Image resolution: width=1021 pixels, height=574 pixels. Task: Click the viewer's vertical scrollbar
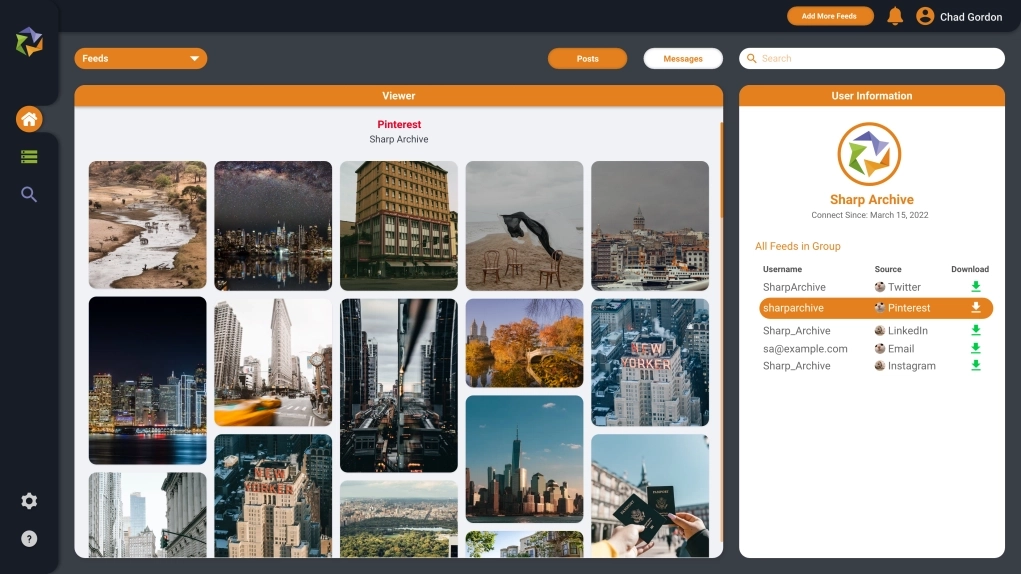pos(721,170)
